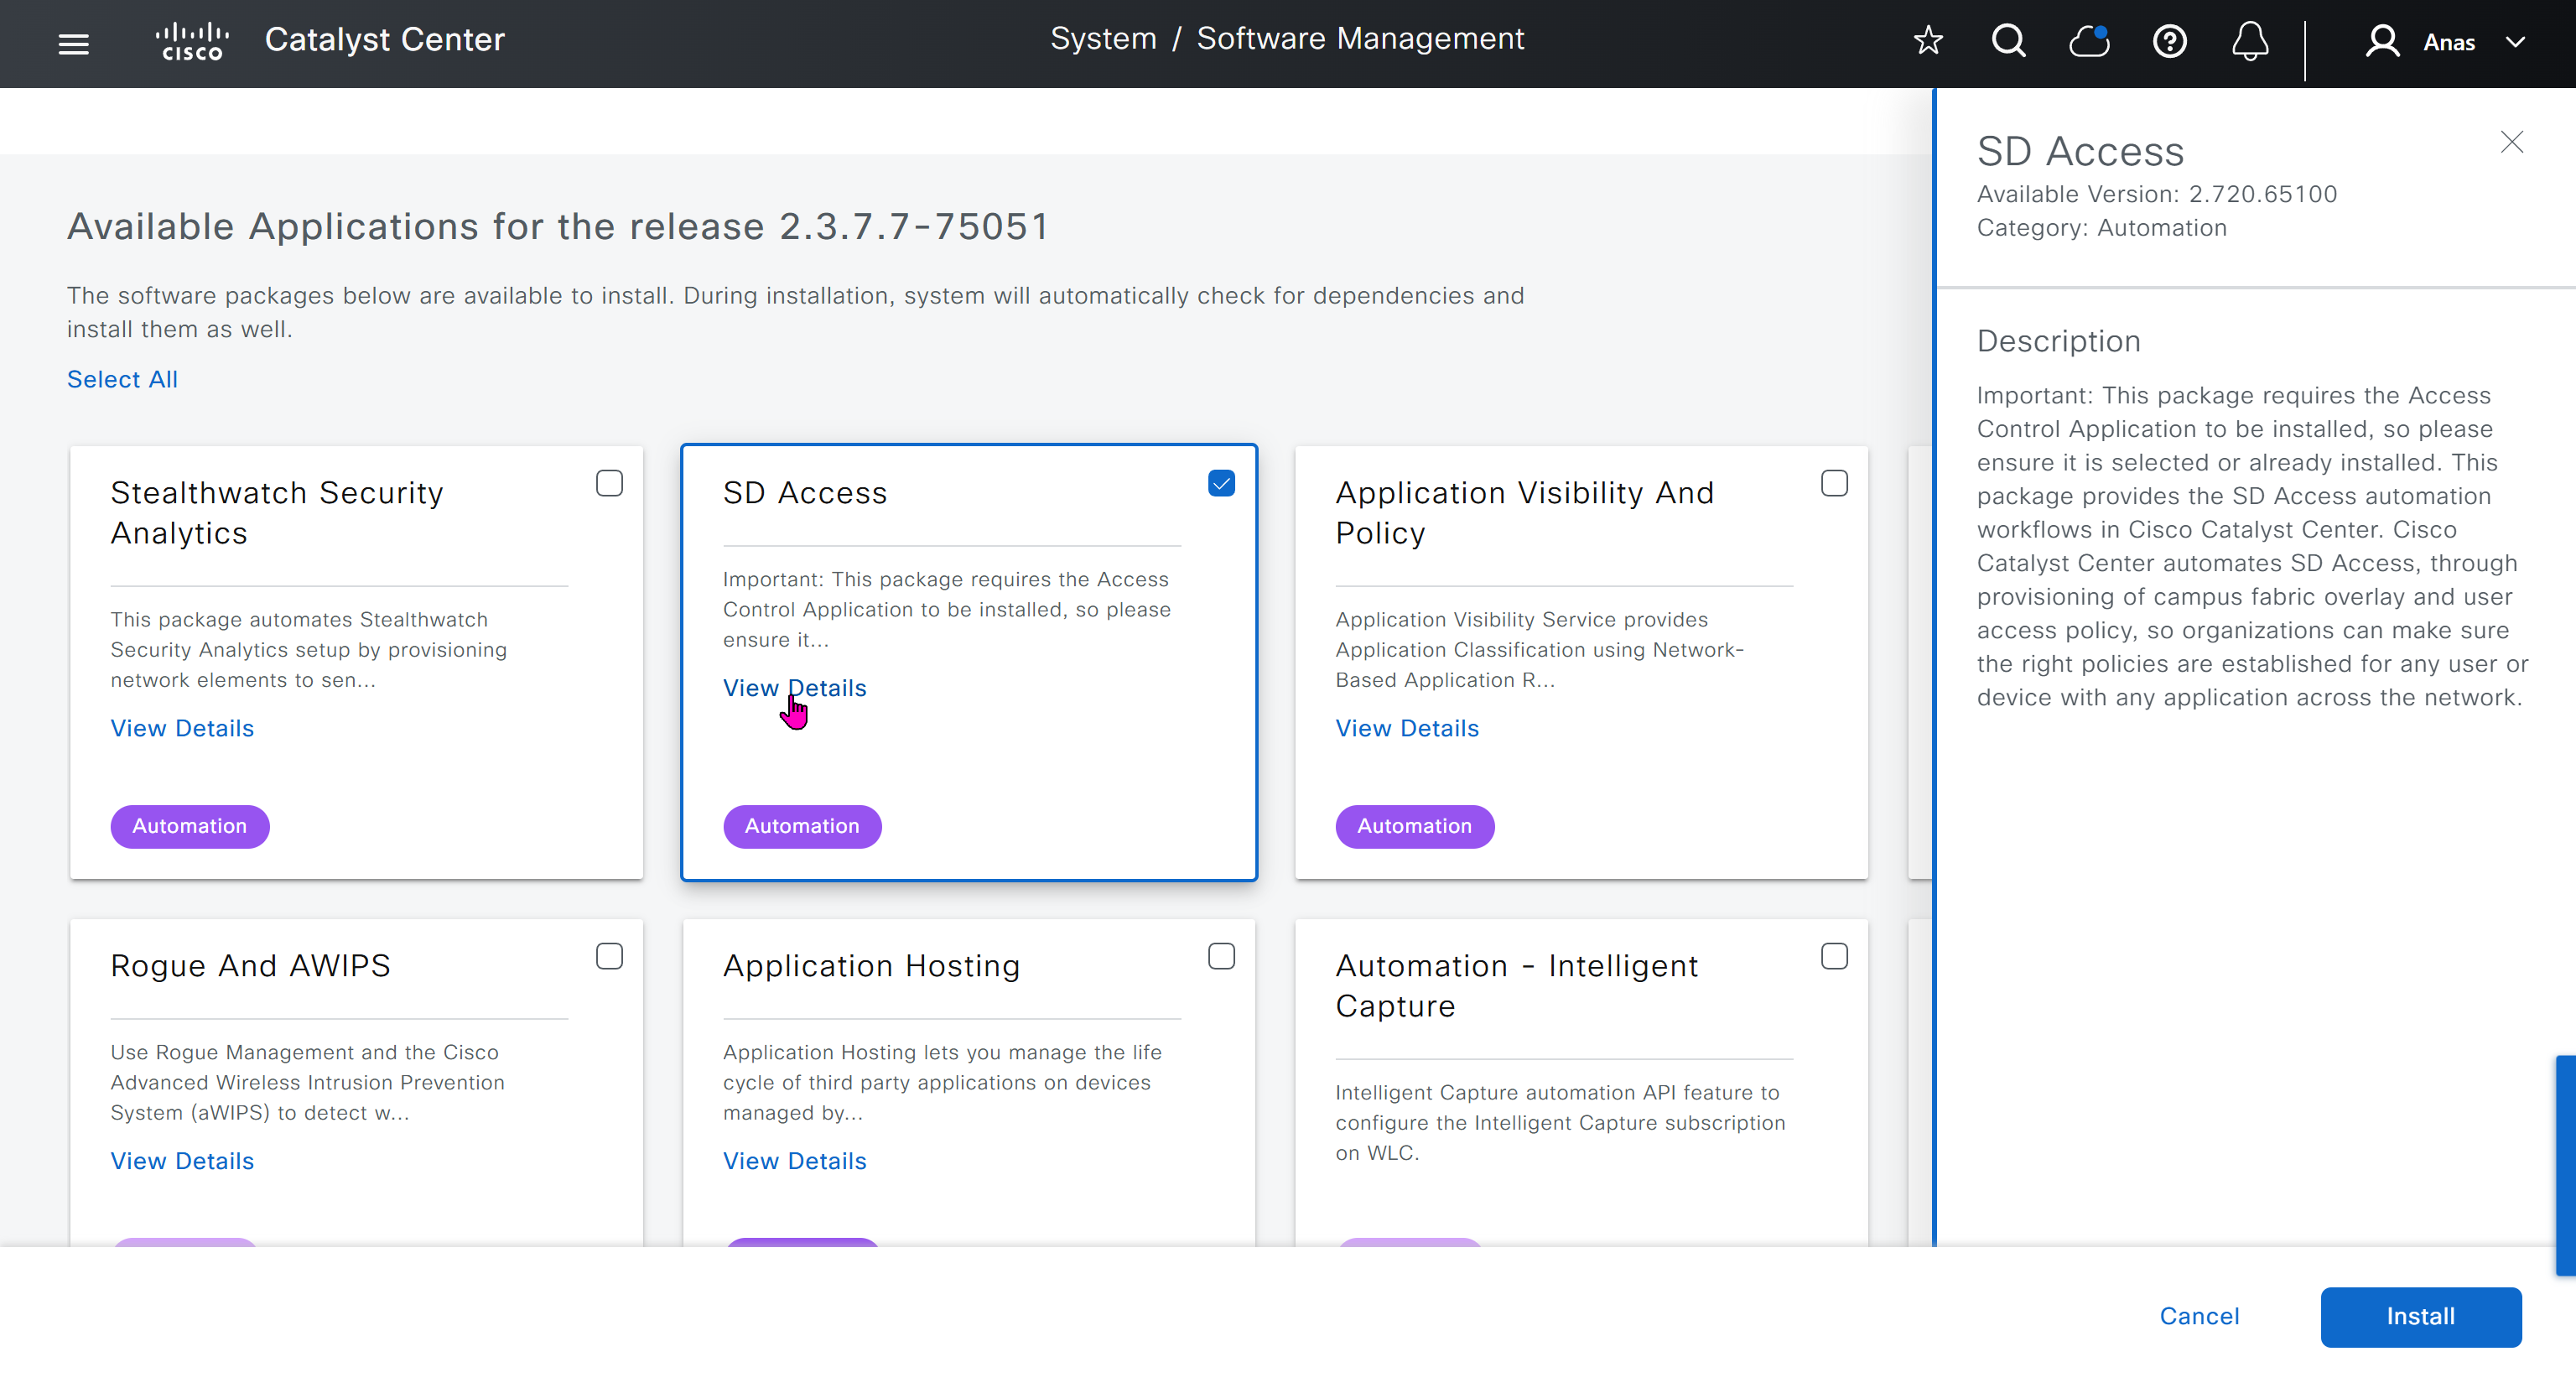
Task: Click the Cisco logo
Action: pyautogui.click(x=192, y=42)
